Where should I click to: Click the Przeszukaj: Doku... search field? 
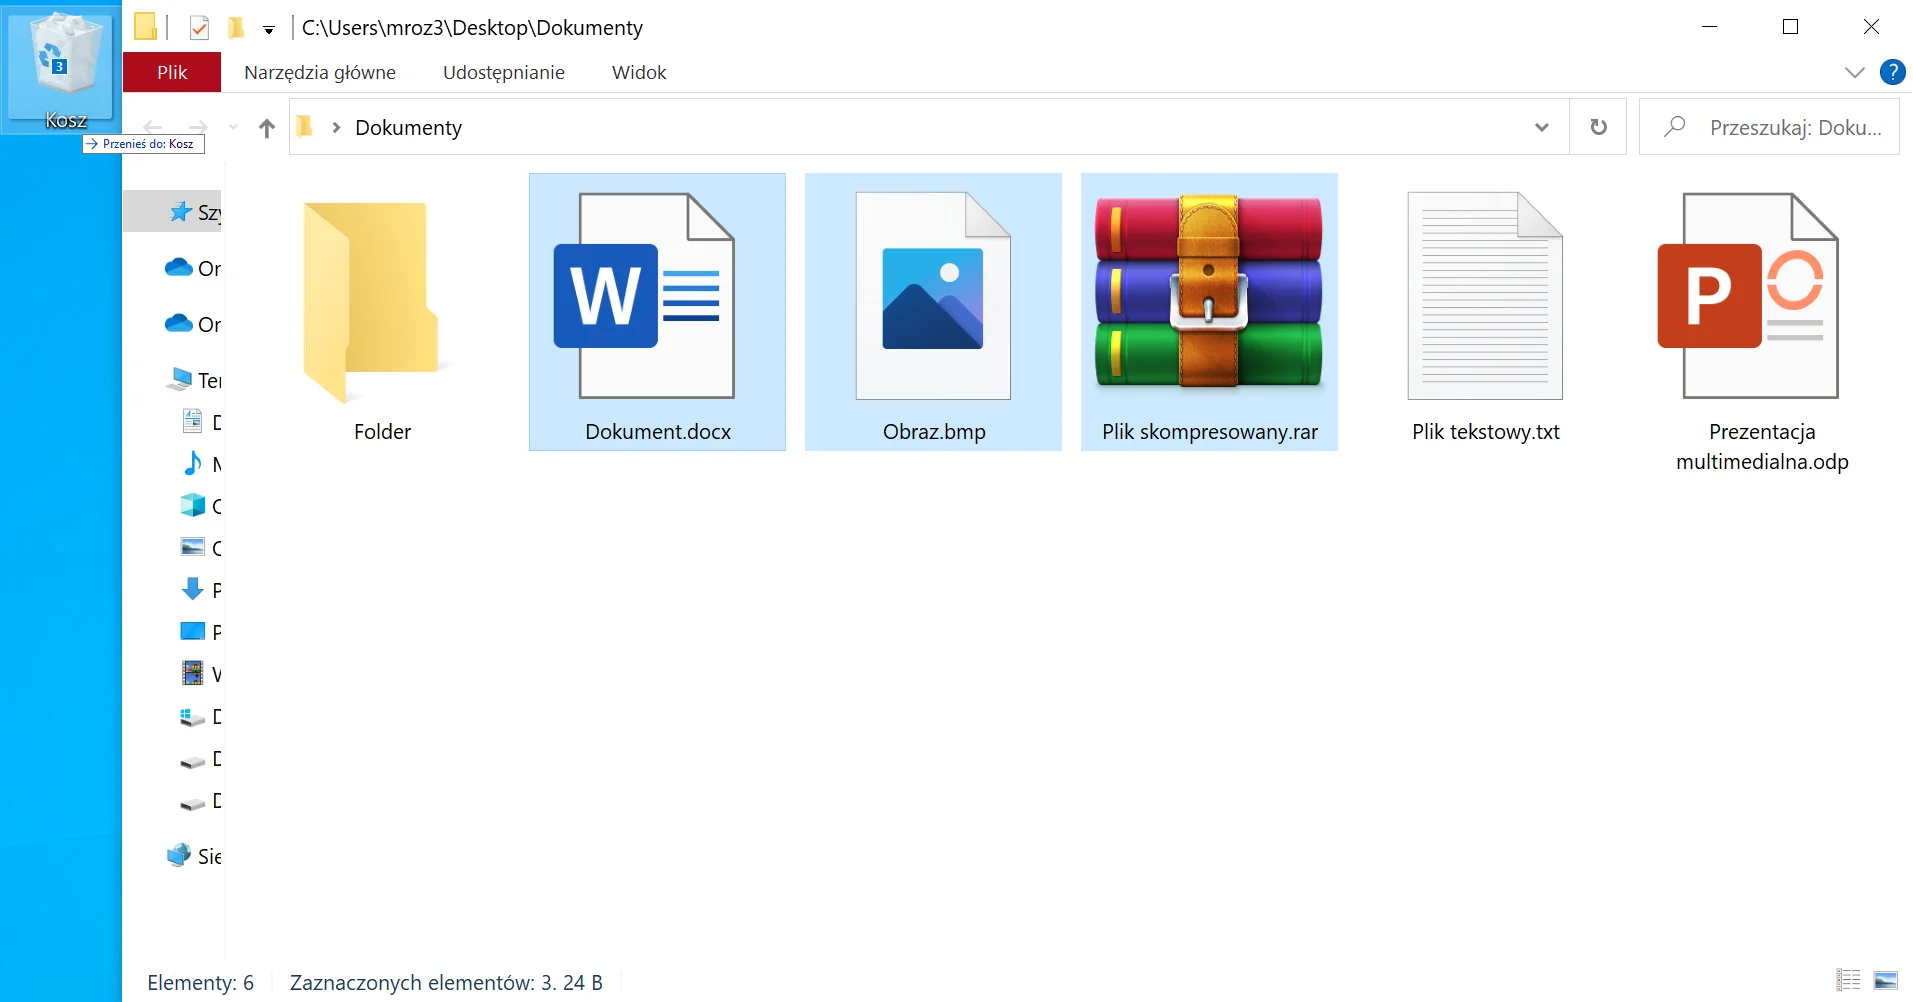[1769, 127]
